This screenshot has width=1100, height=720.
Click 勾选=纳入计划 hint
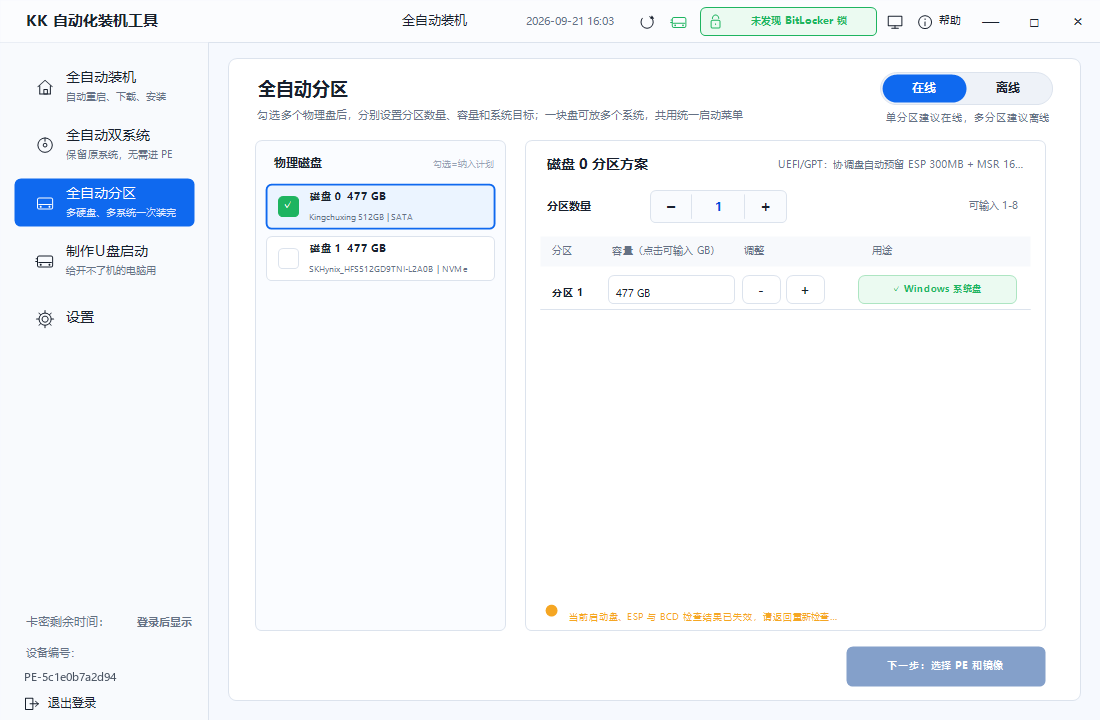[x=463, y=164]
